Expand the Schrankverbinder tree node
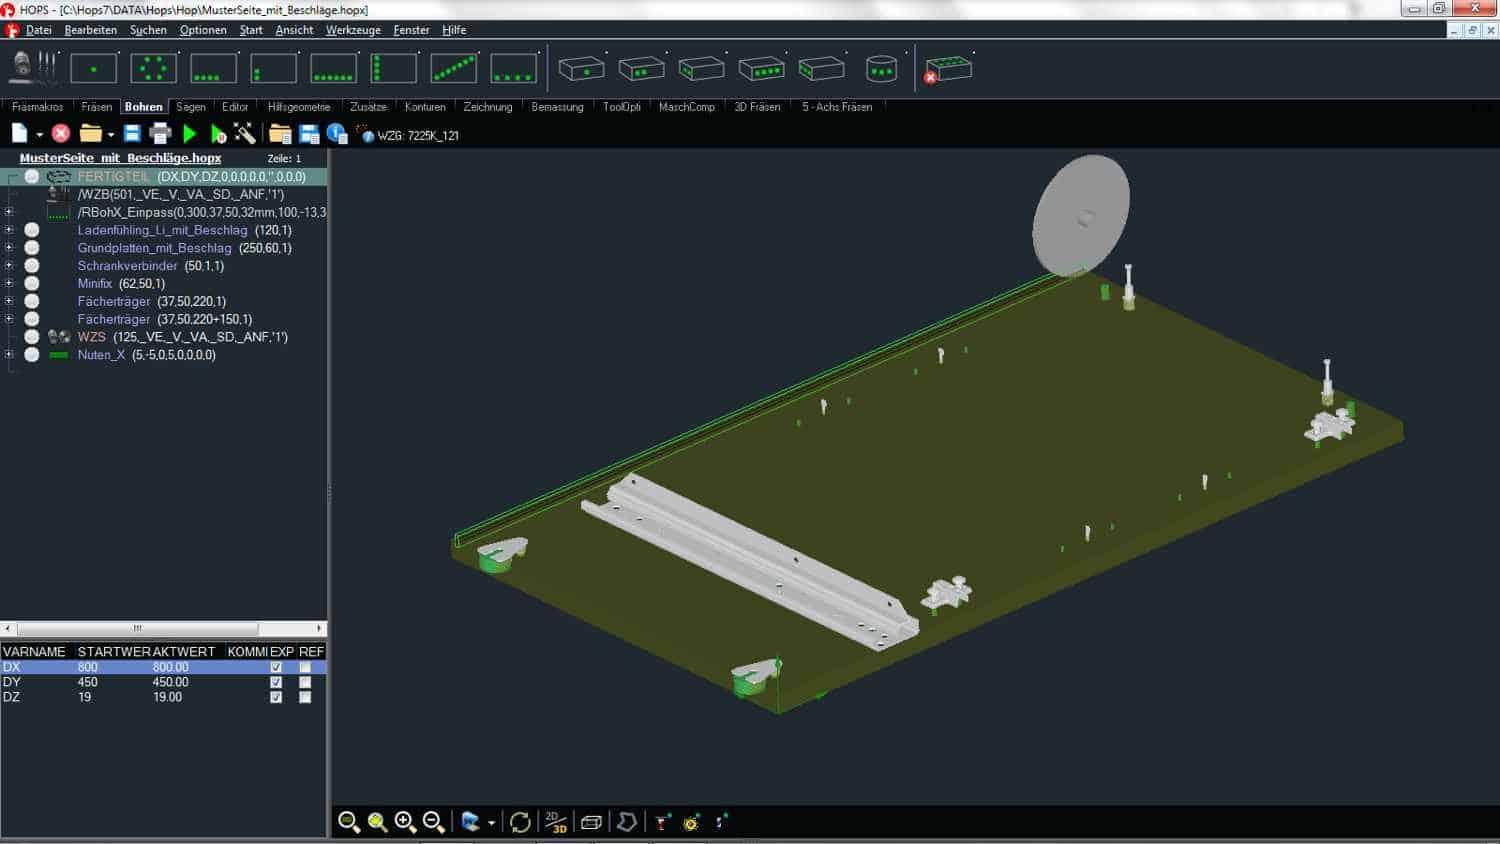 [9, 265]
